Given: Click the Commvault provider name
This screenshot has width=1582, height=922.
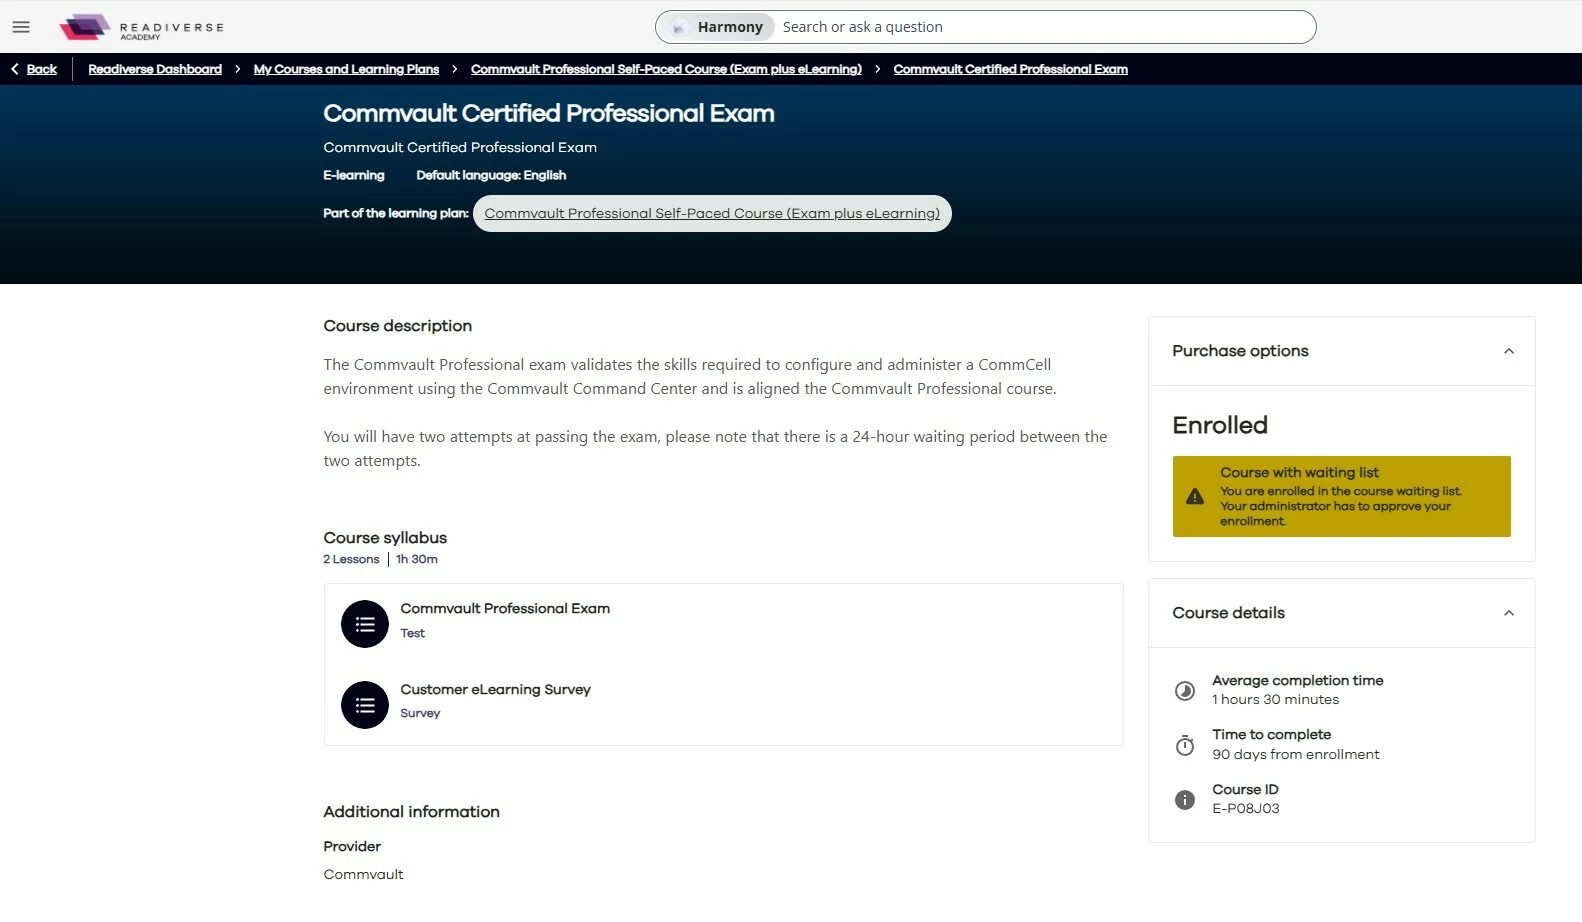Looking at the screenshot, I should (364, 874).
